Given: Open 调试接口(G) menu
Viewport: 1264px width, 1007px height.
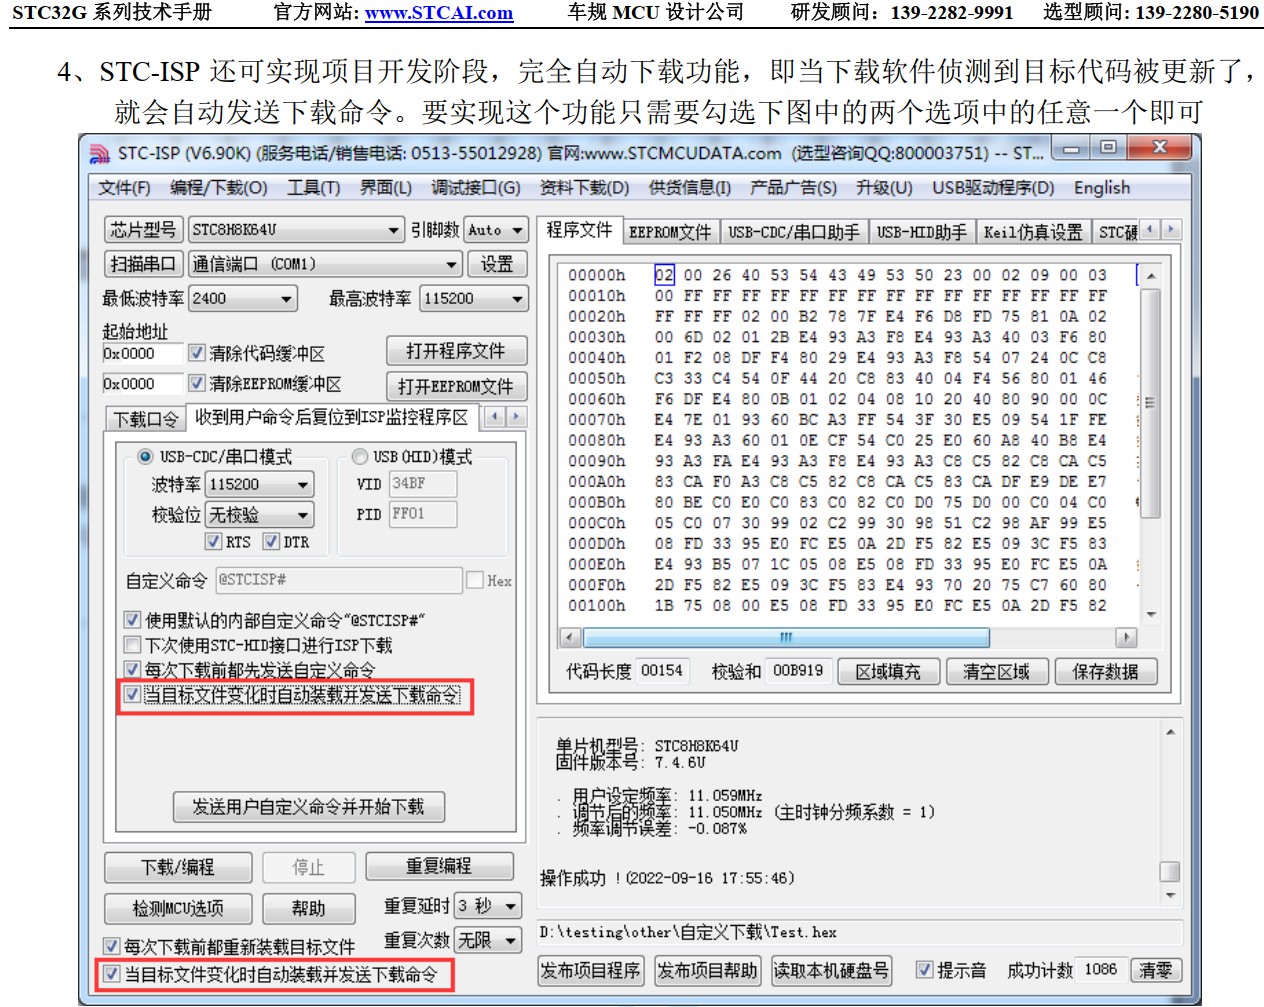Looking at the screenshot, I should (x=475, y=188).
